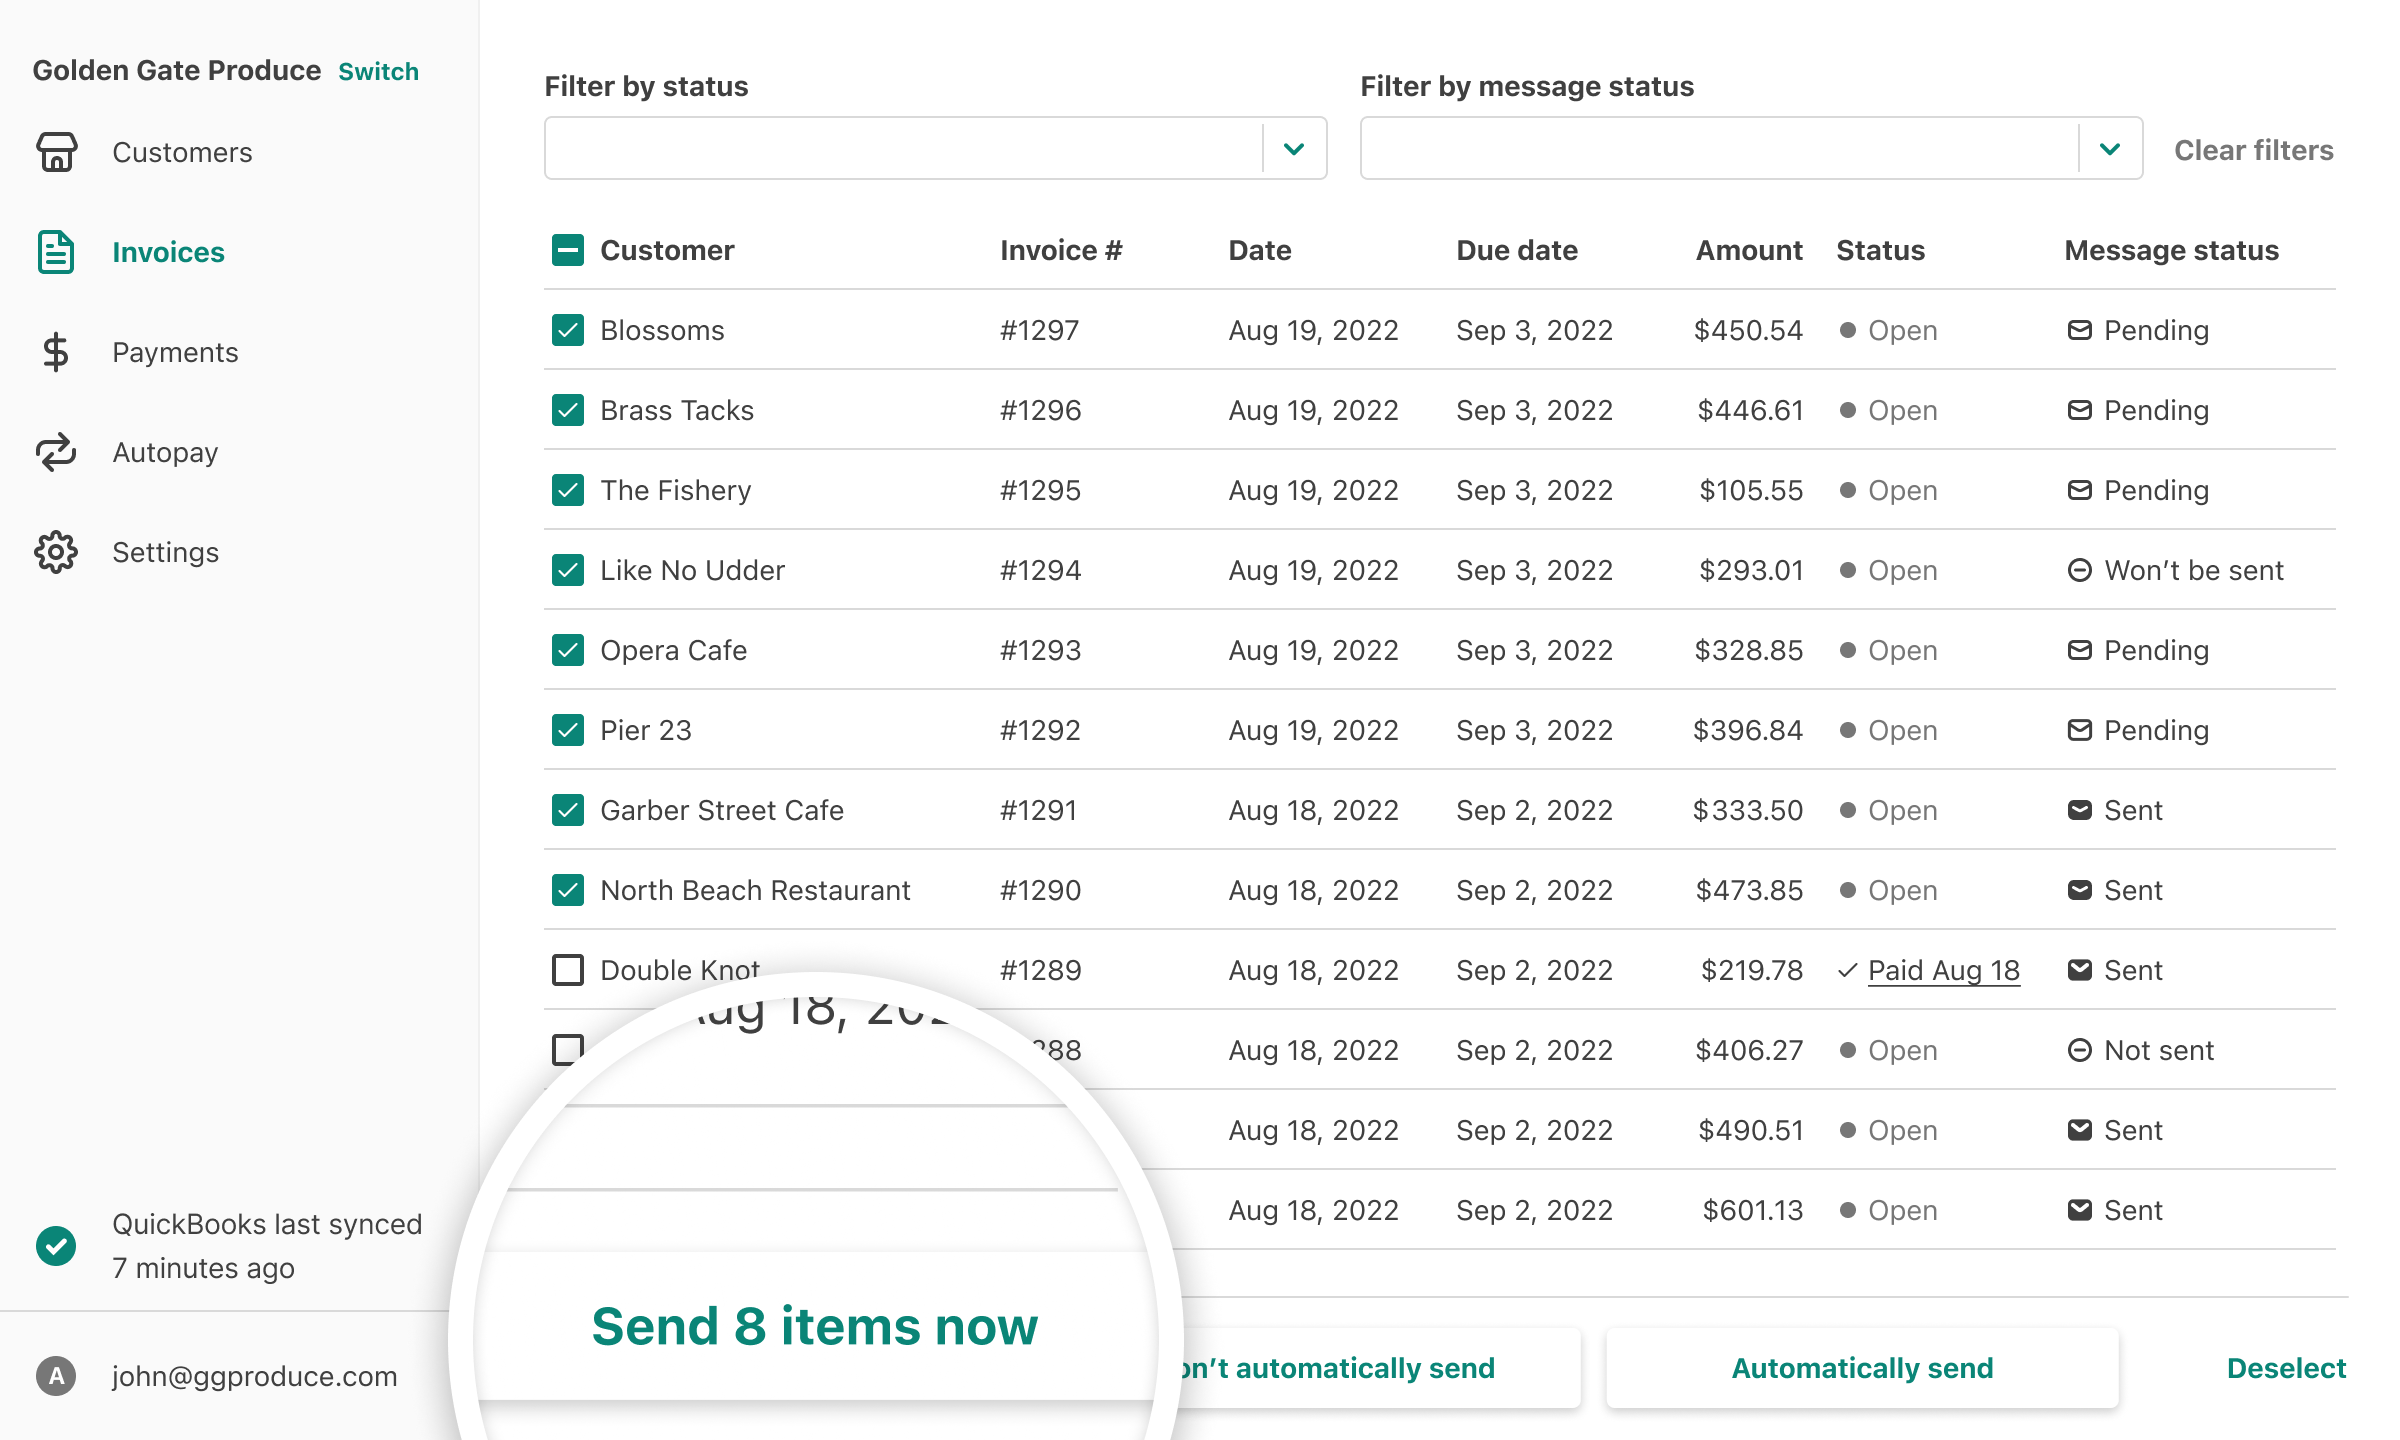Switch to the Invoices section

[x=168, y=252]
